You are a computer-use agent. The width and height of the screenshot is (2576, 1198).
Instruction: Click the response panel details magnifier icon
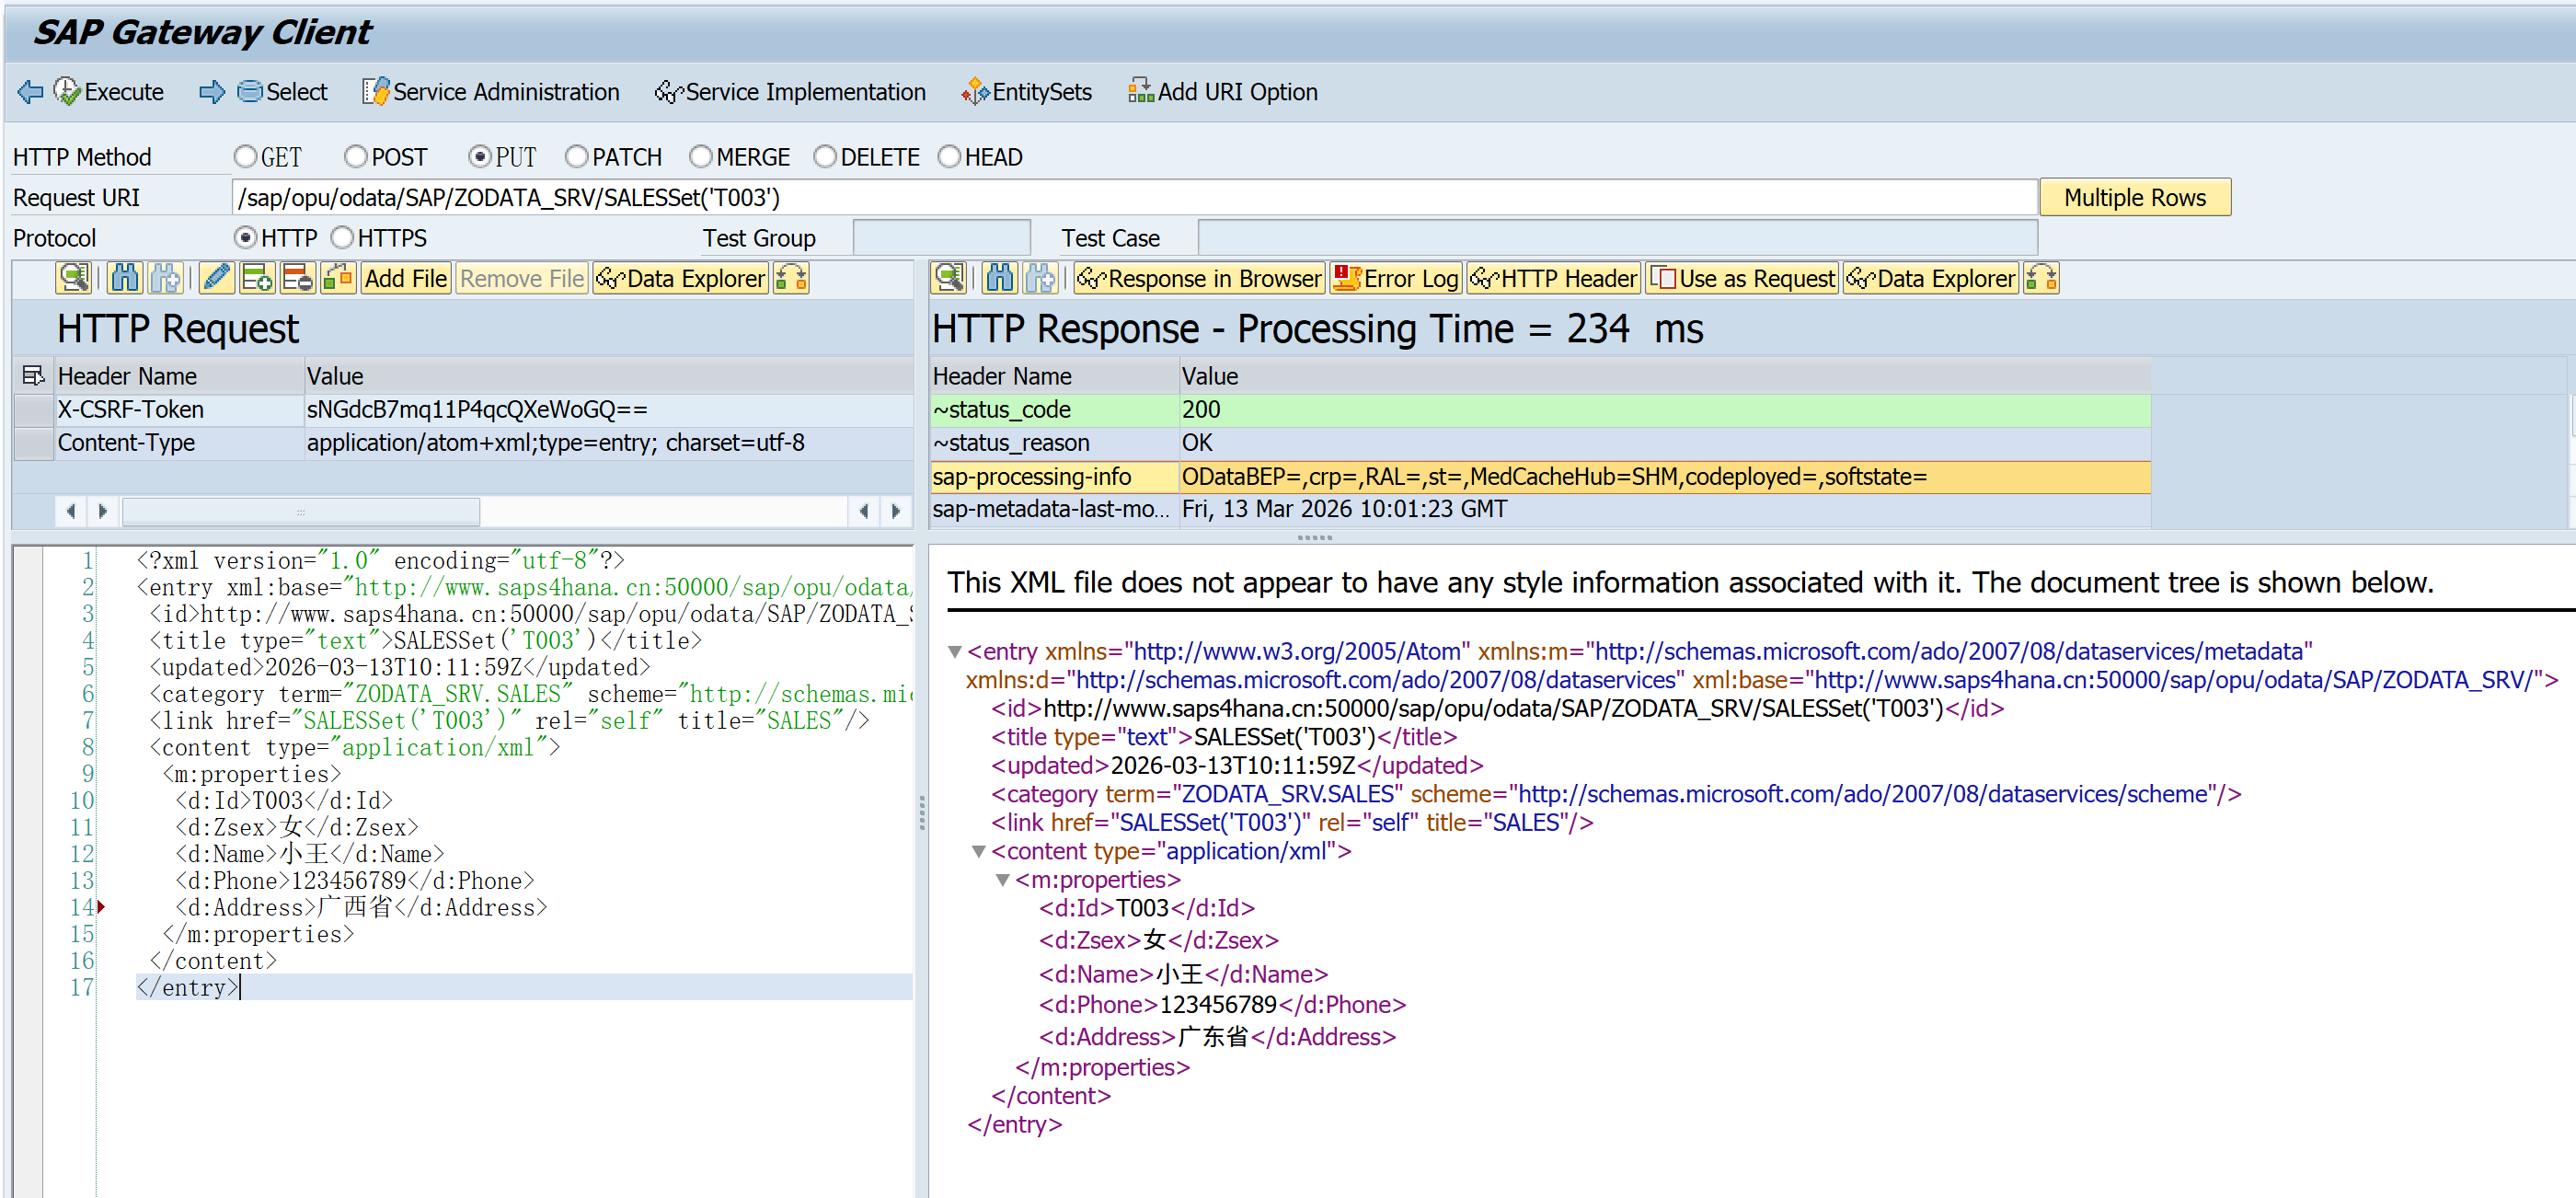tap(949, 278)
